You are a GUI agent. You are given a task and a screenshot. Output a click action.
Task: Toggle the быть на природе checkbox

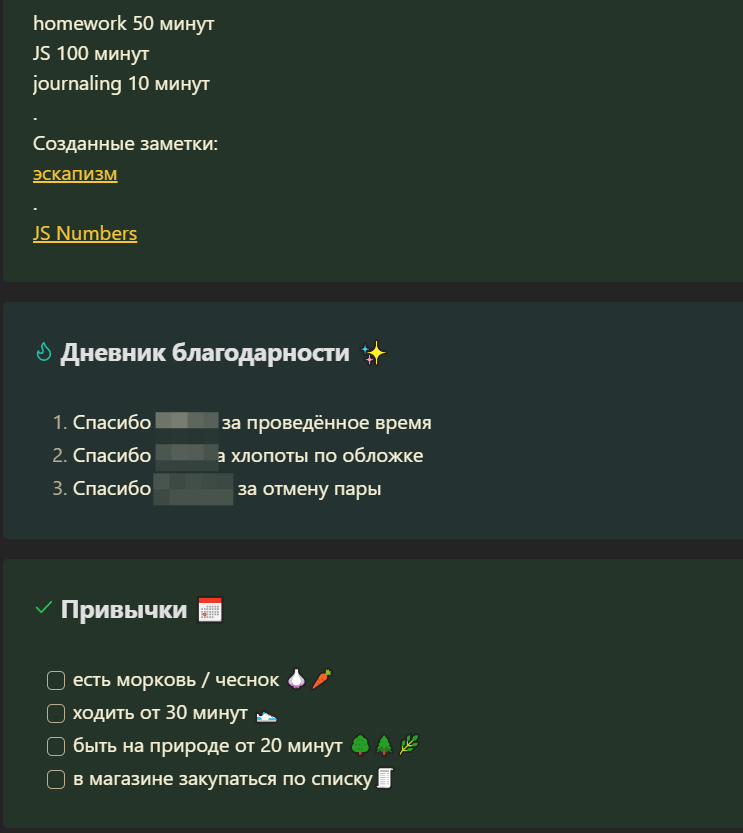tap(56, 746)
